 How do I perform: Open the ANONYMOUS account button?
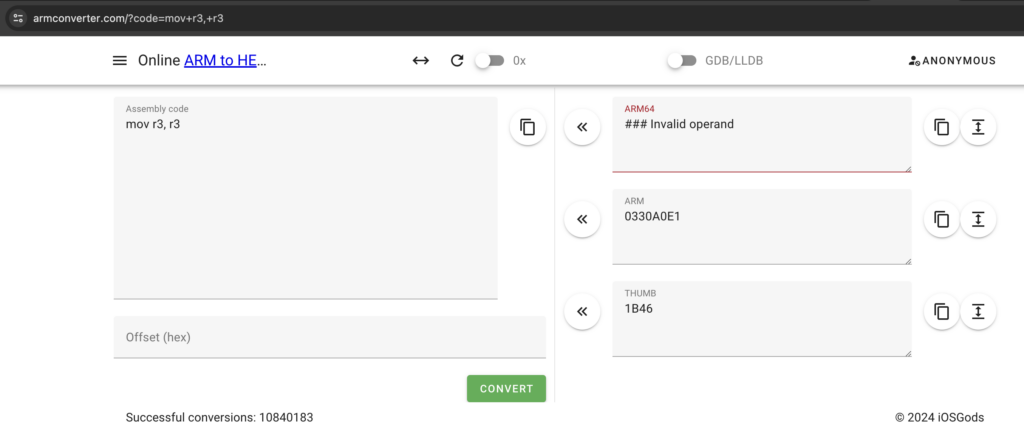(952, 61)
